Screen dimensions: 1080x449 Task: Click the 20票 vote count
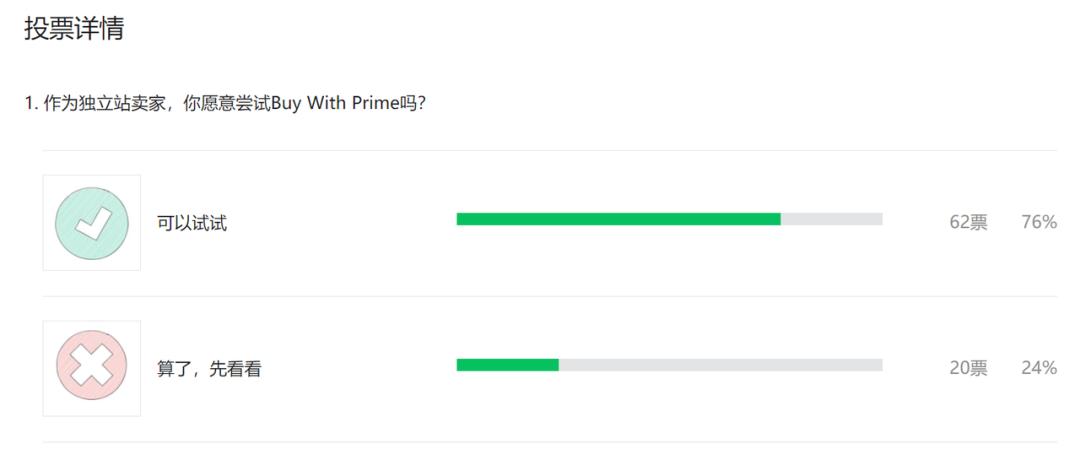coord(968,368)
